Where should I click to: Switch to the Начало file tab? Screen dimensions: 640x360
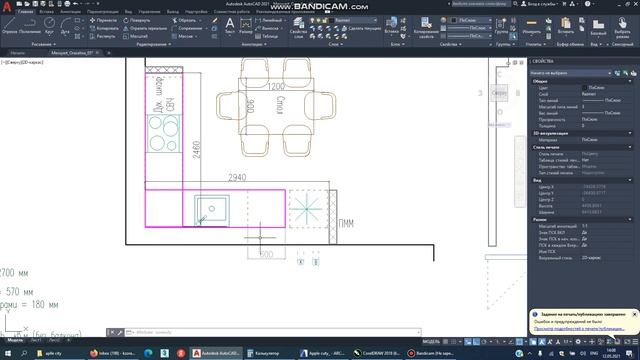point(18,53)
